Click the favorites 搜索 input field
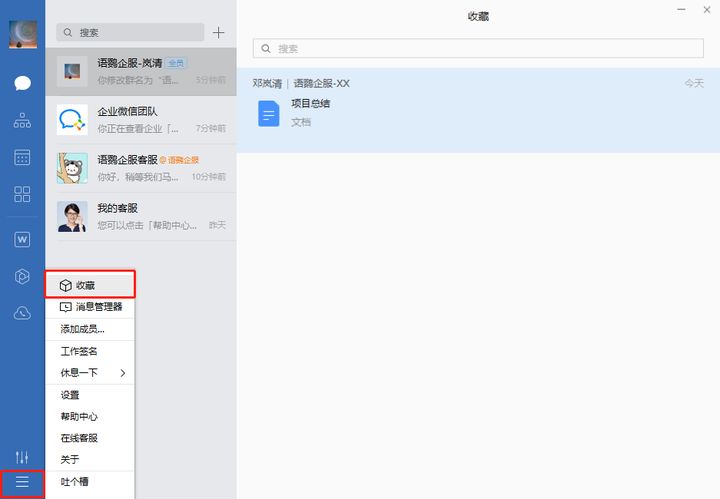The image size is (720, 499). click(x=478, y=48)
